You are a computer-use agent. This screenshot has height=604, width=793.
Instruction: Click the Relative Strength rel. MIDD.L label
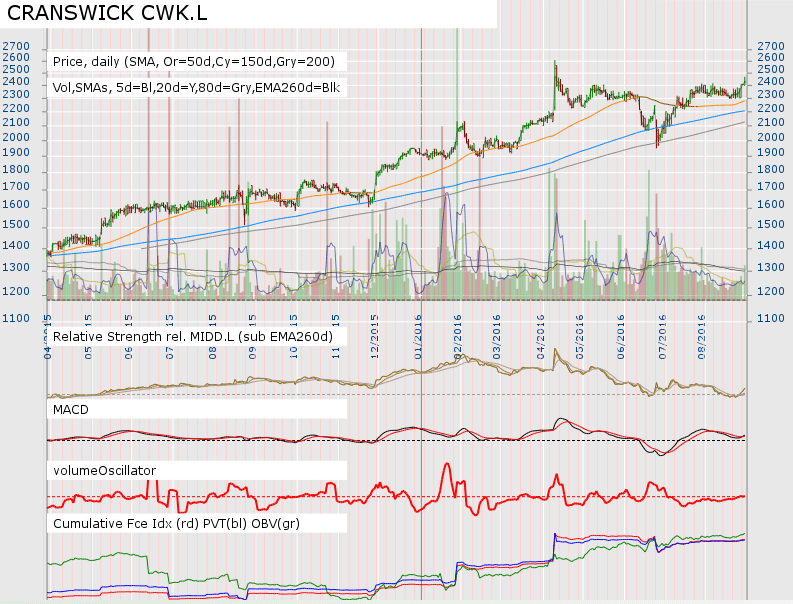tap(193, 337)
